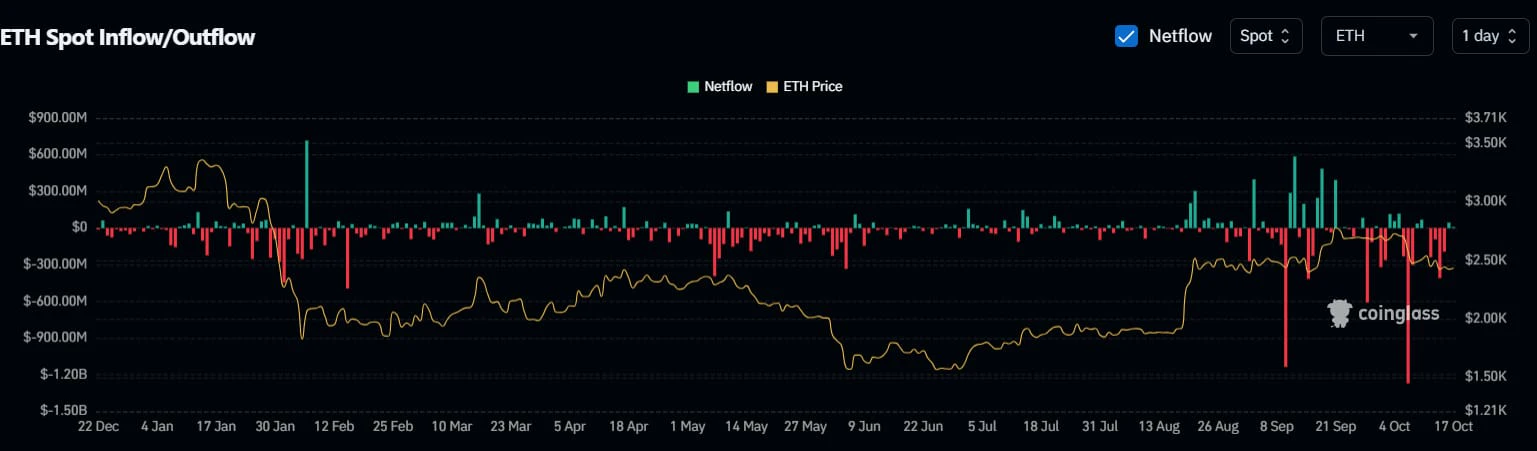Uncheck the Netflow checkbox

coord(1126,36)
